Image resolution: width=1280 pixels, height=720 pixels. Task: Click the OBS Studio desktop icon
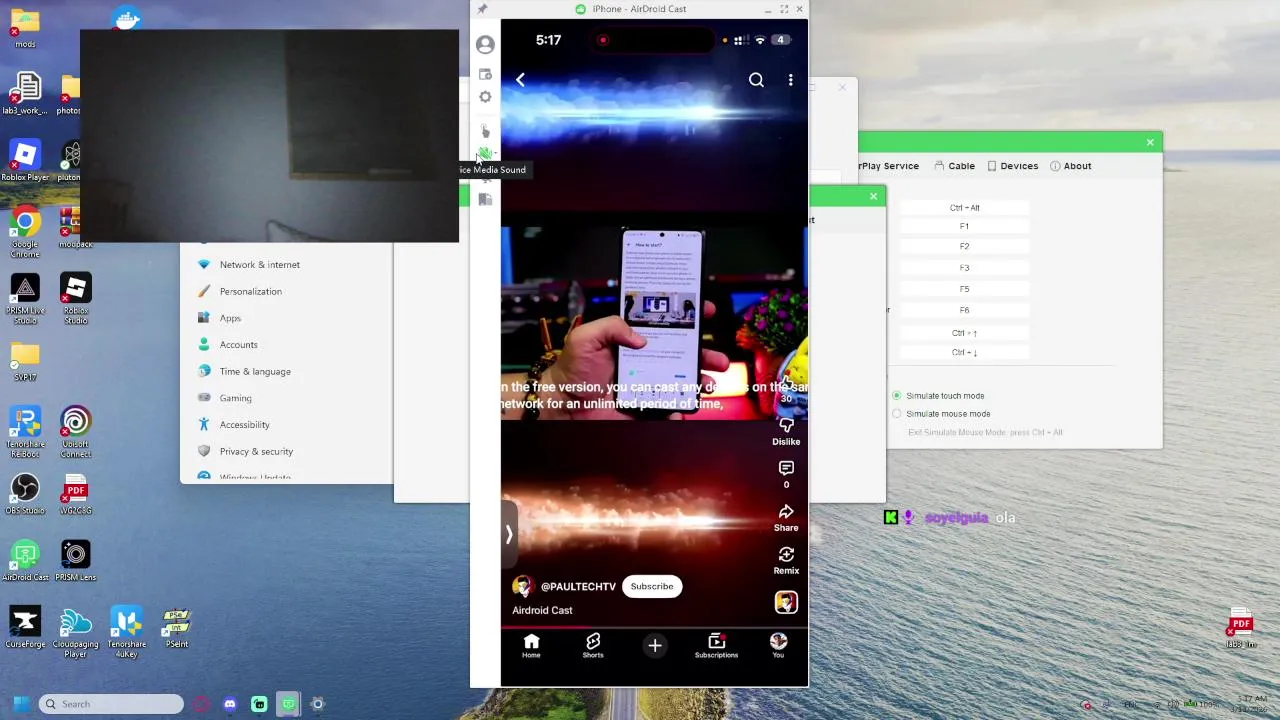click(x=25, y=494)
